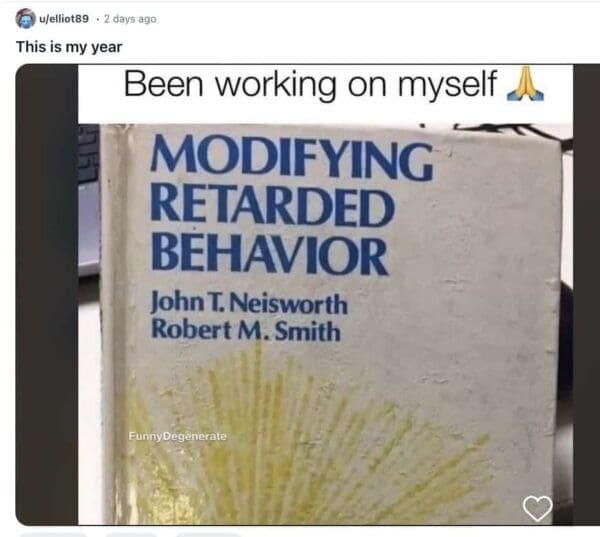Click the FunnyDegenerate watermark
Image resolution: width=600 pixels, height=537 pixels.
[x=178, y=436]
